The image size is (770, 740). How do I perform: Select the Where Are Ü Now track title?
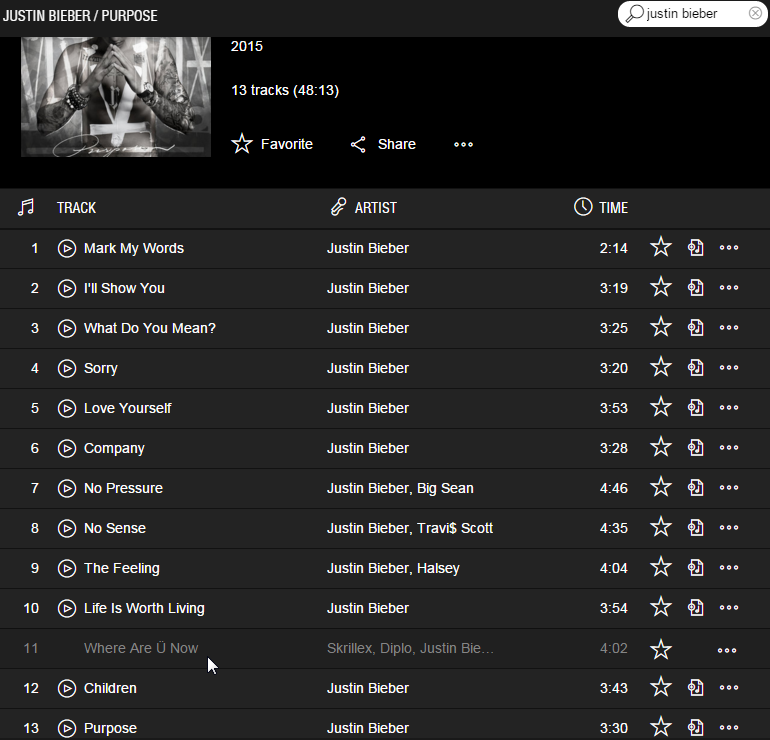(141, 648)
